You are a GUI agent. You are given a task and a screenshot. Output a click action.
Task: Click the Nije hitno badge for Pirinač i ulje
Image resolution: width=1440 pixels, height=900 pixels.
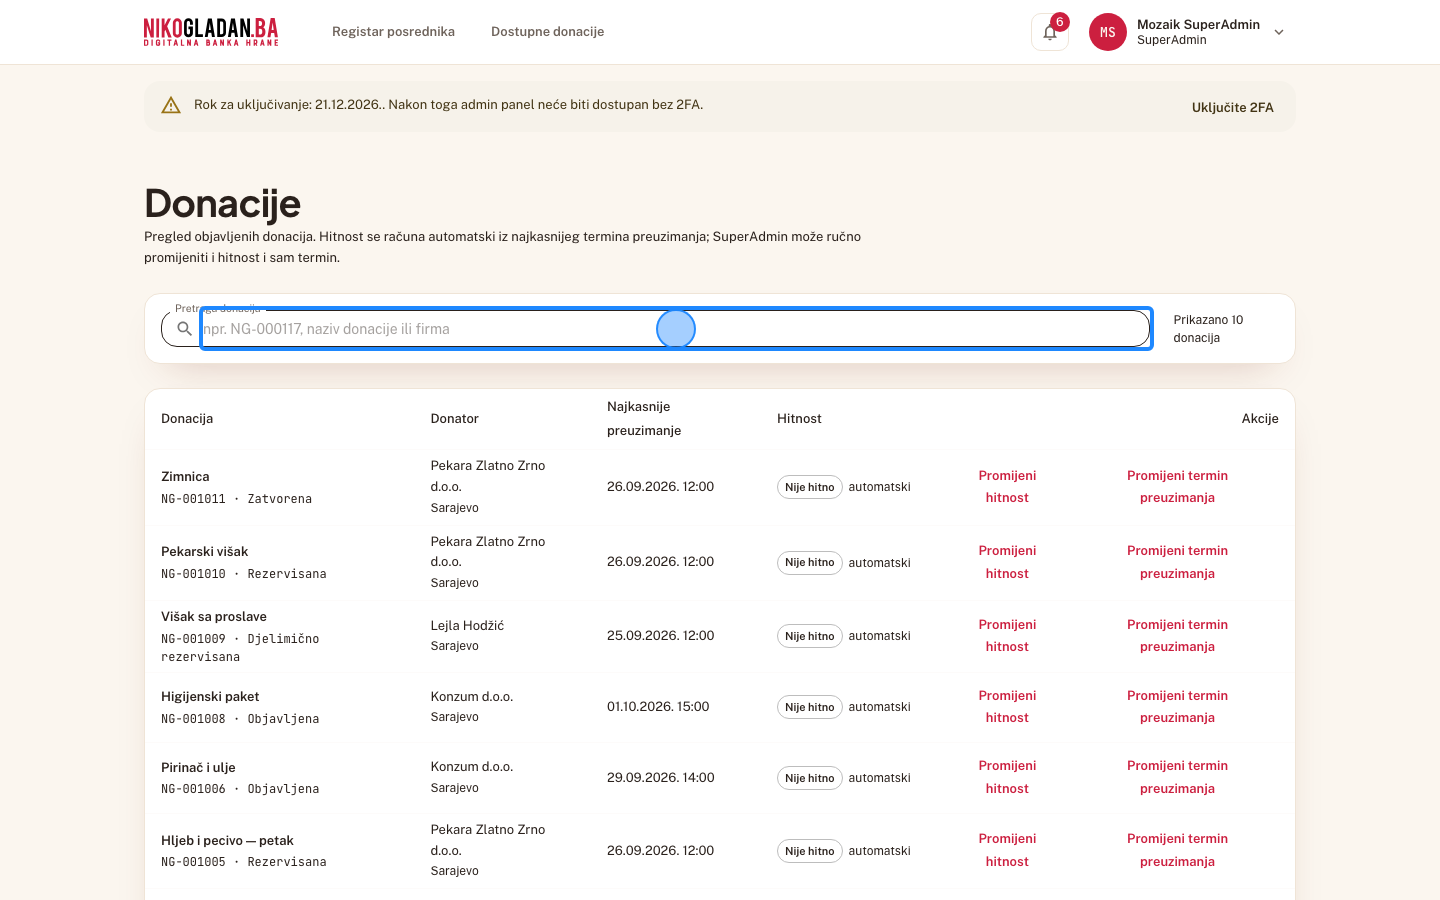(810, 778)
